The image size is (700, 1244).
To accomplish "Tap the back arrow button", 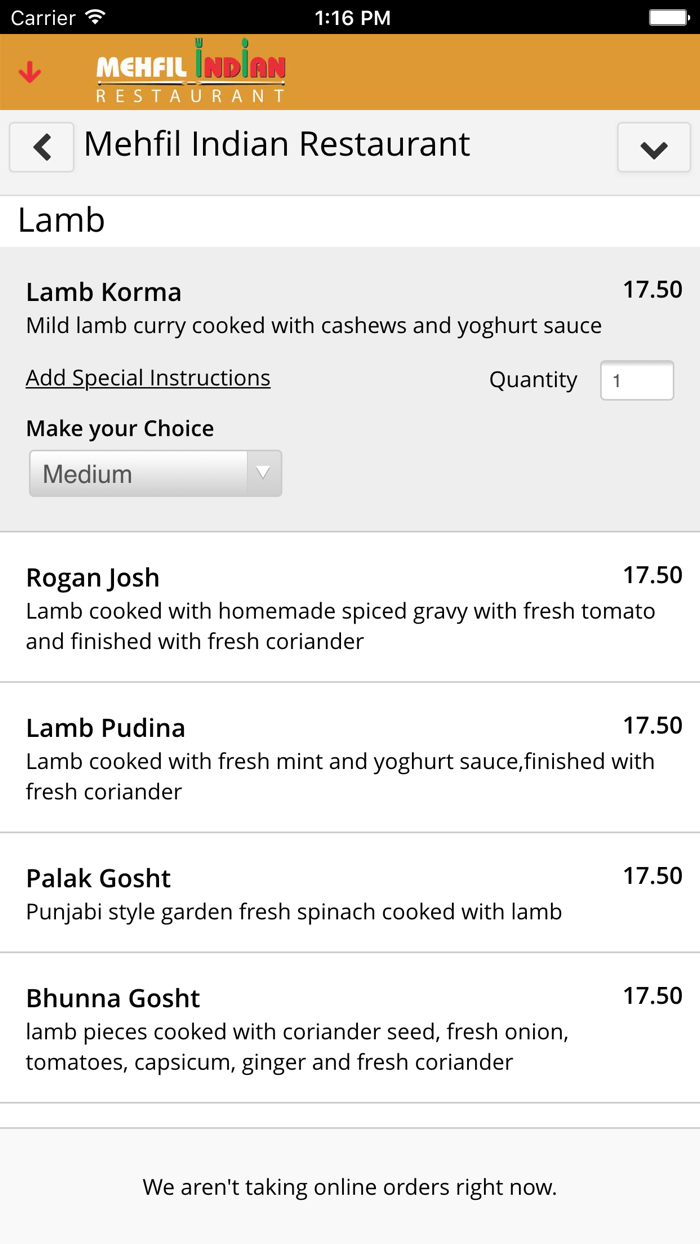I will (x=41, y=146).
